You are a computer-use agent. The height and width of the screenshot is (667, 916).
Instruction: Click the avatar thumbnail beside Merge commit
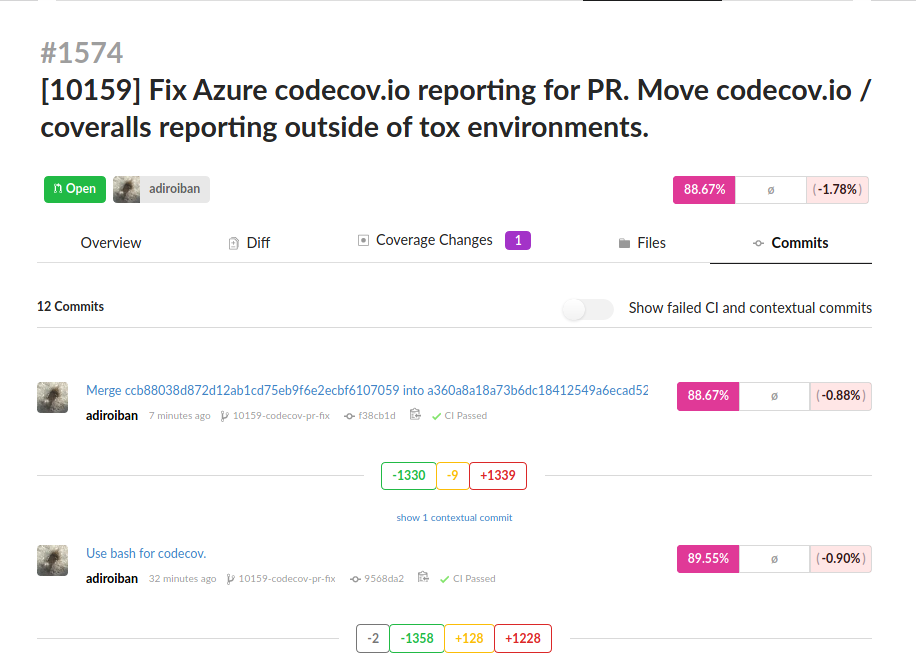pyautogui.click(x=53, y=397)
